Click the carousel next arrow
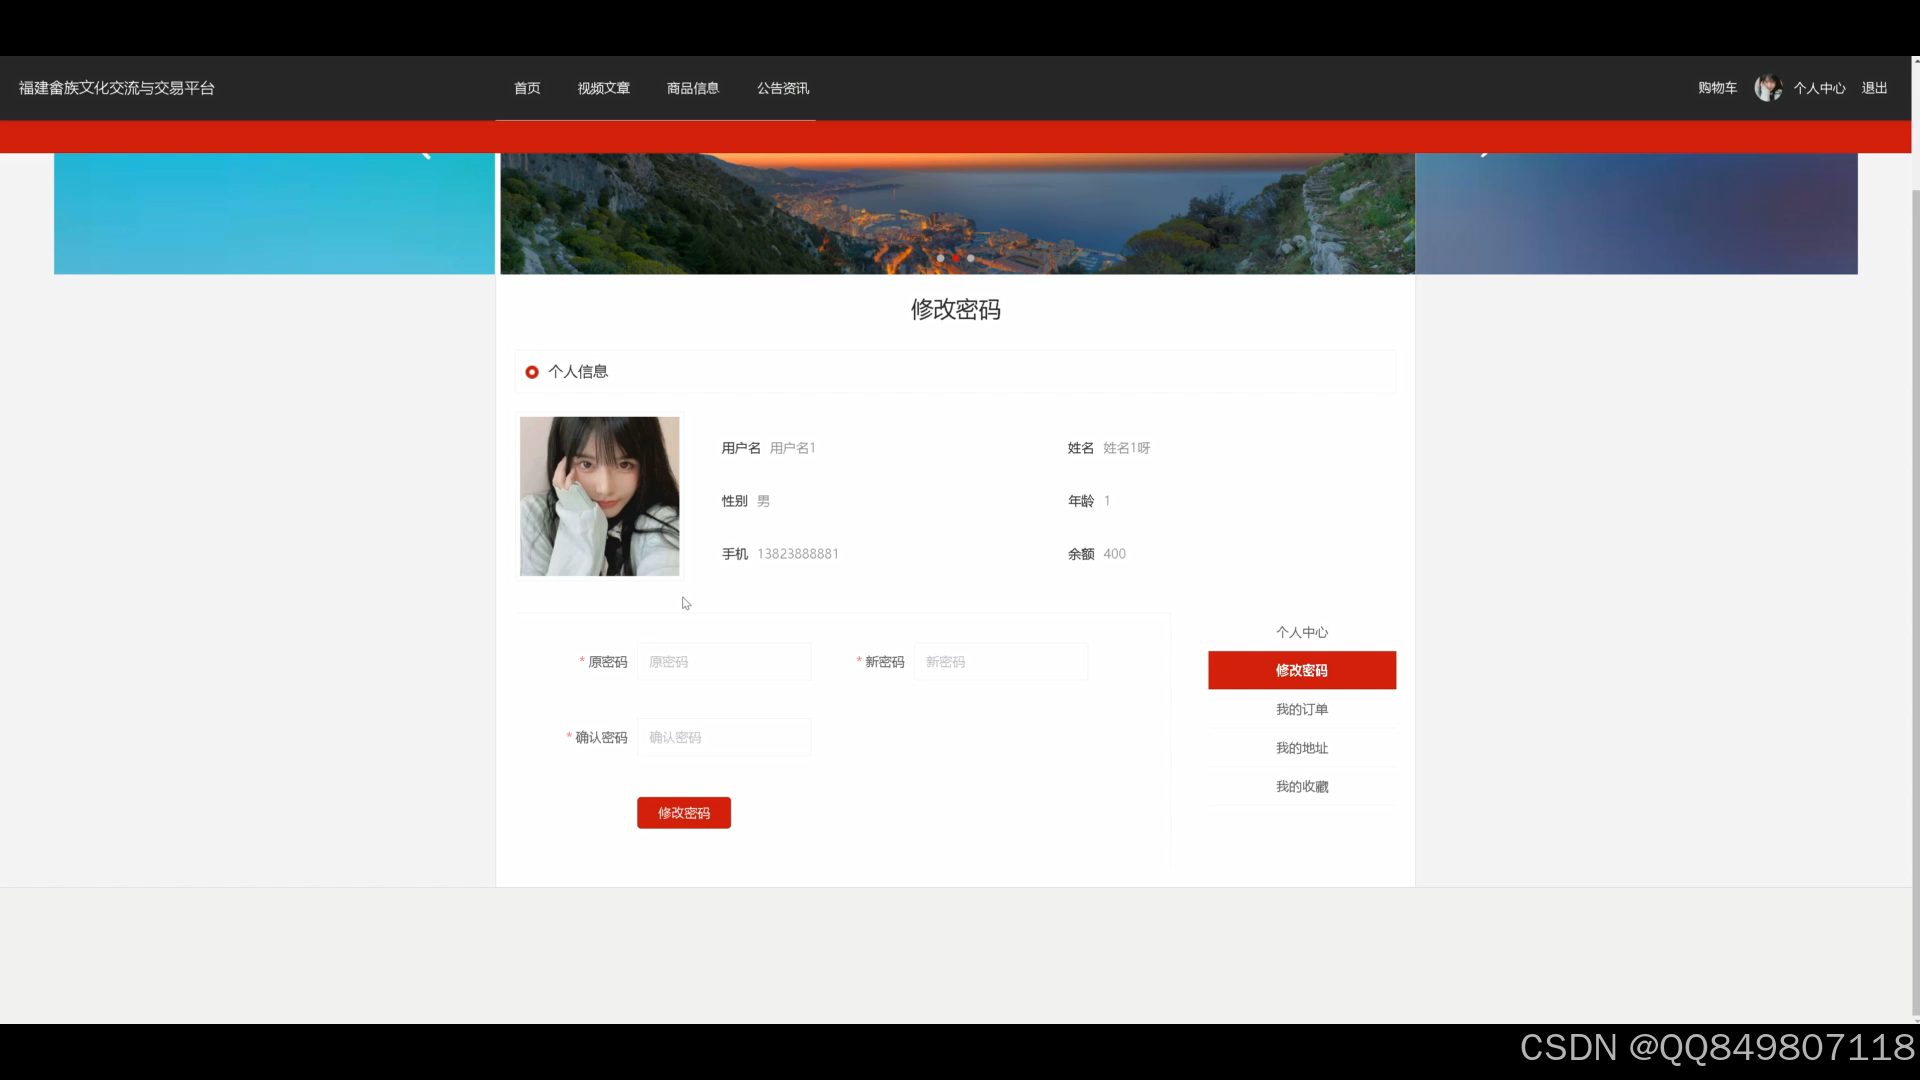The height and width of the screenshot is (1080, 1920). (1485, 154)
